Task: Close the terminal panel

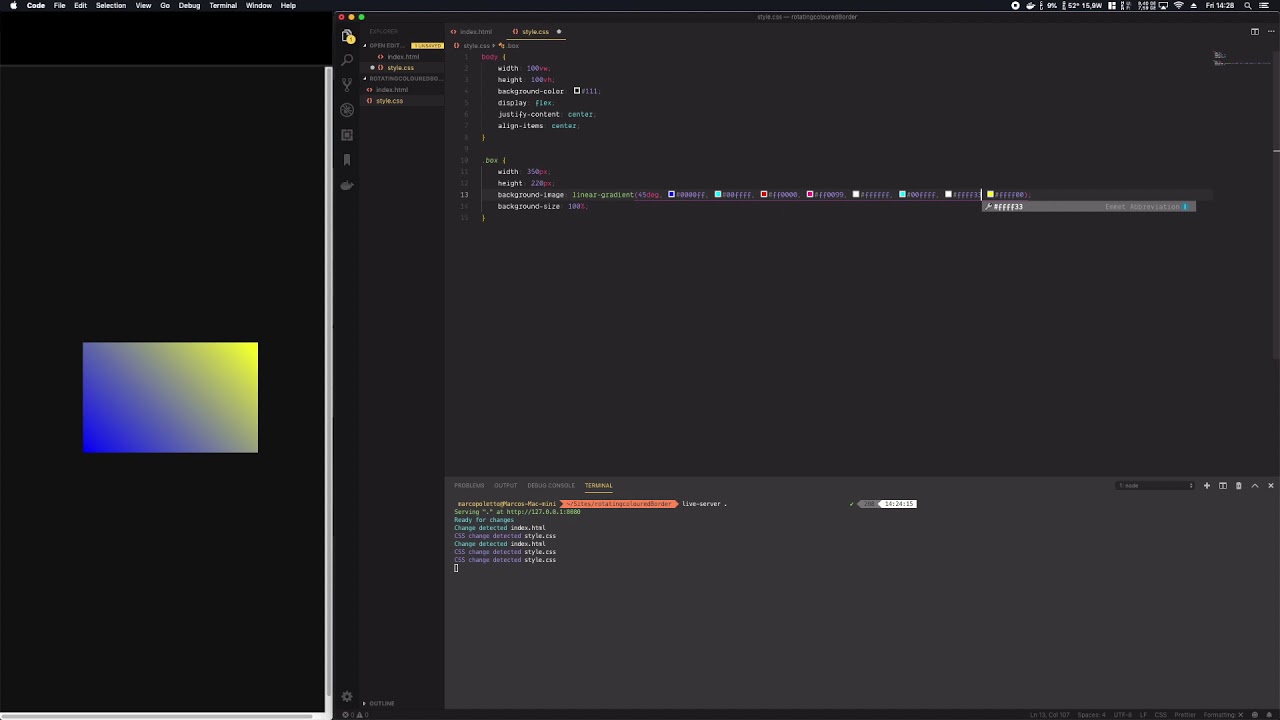Action: (1271, 486)
